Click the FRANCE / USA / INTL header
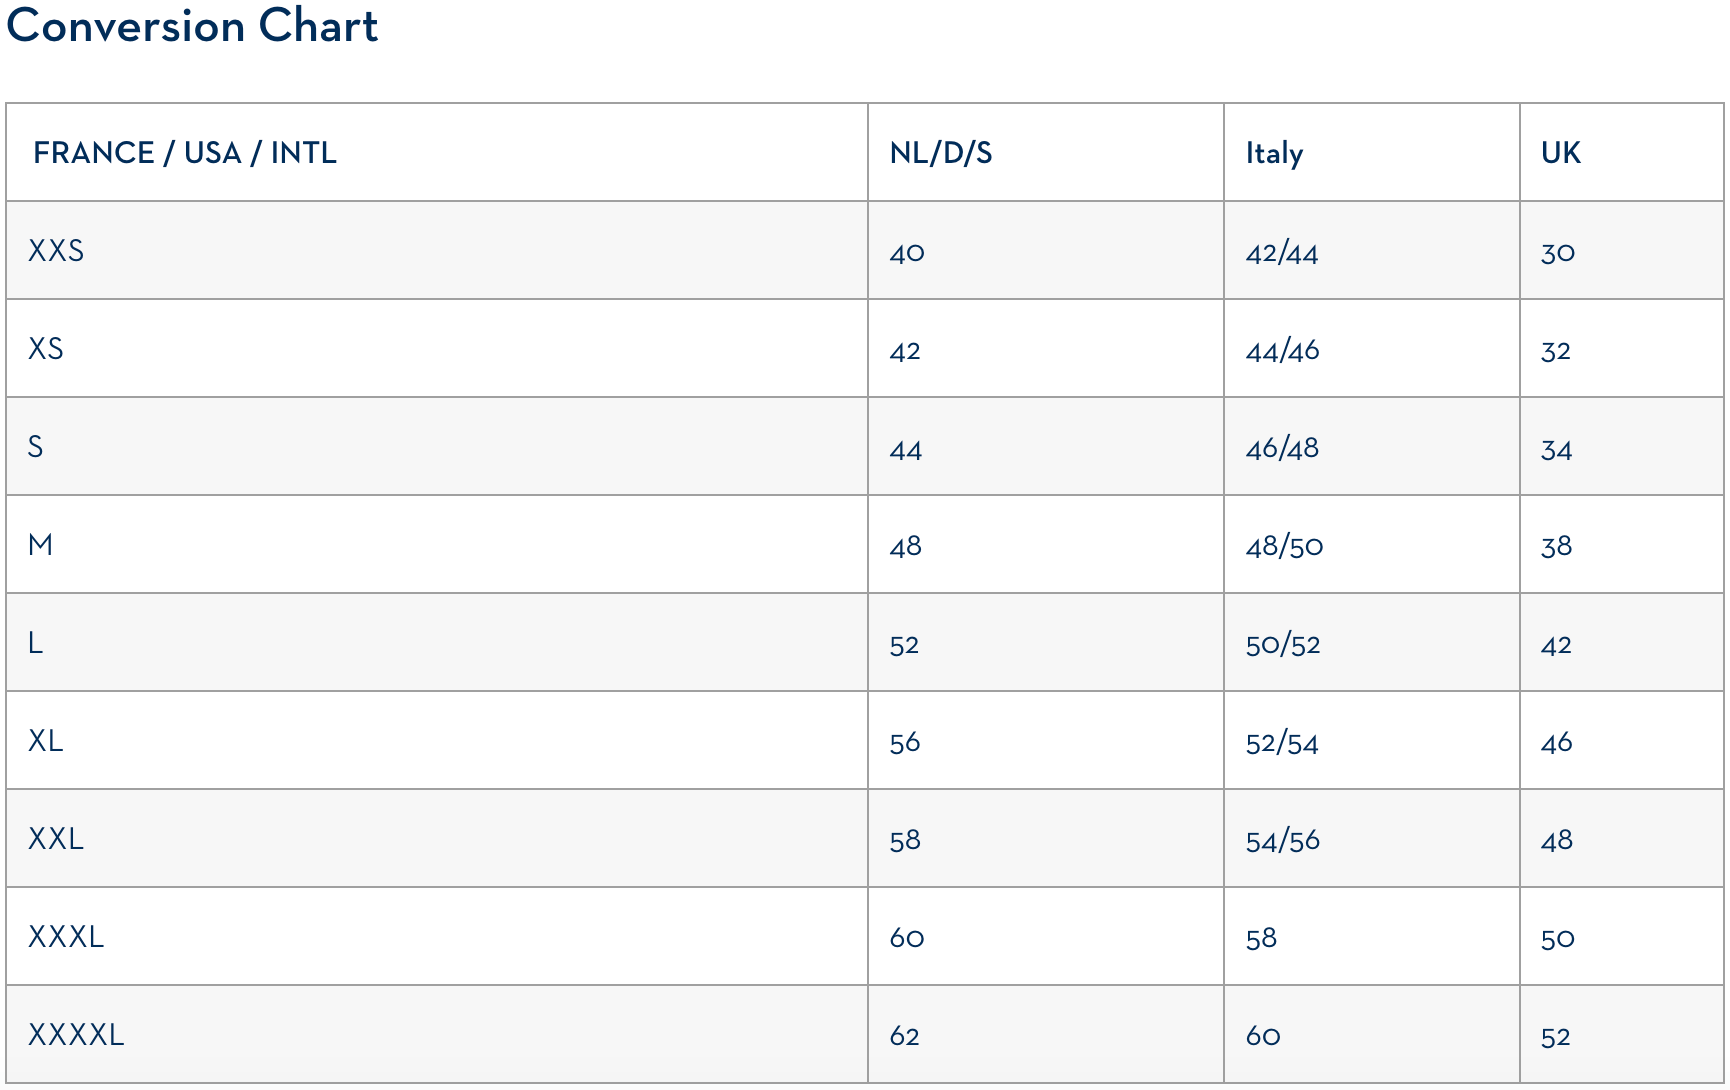 [x=185, y=153]
